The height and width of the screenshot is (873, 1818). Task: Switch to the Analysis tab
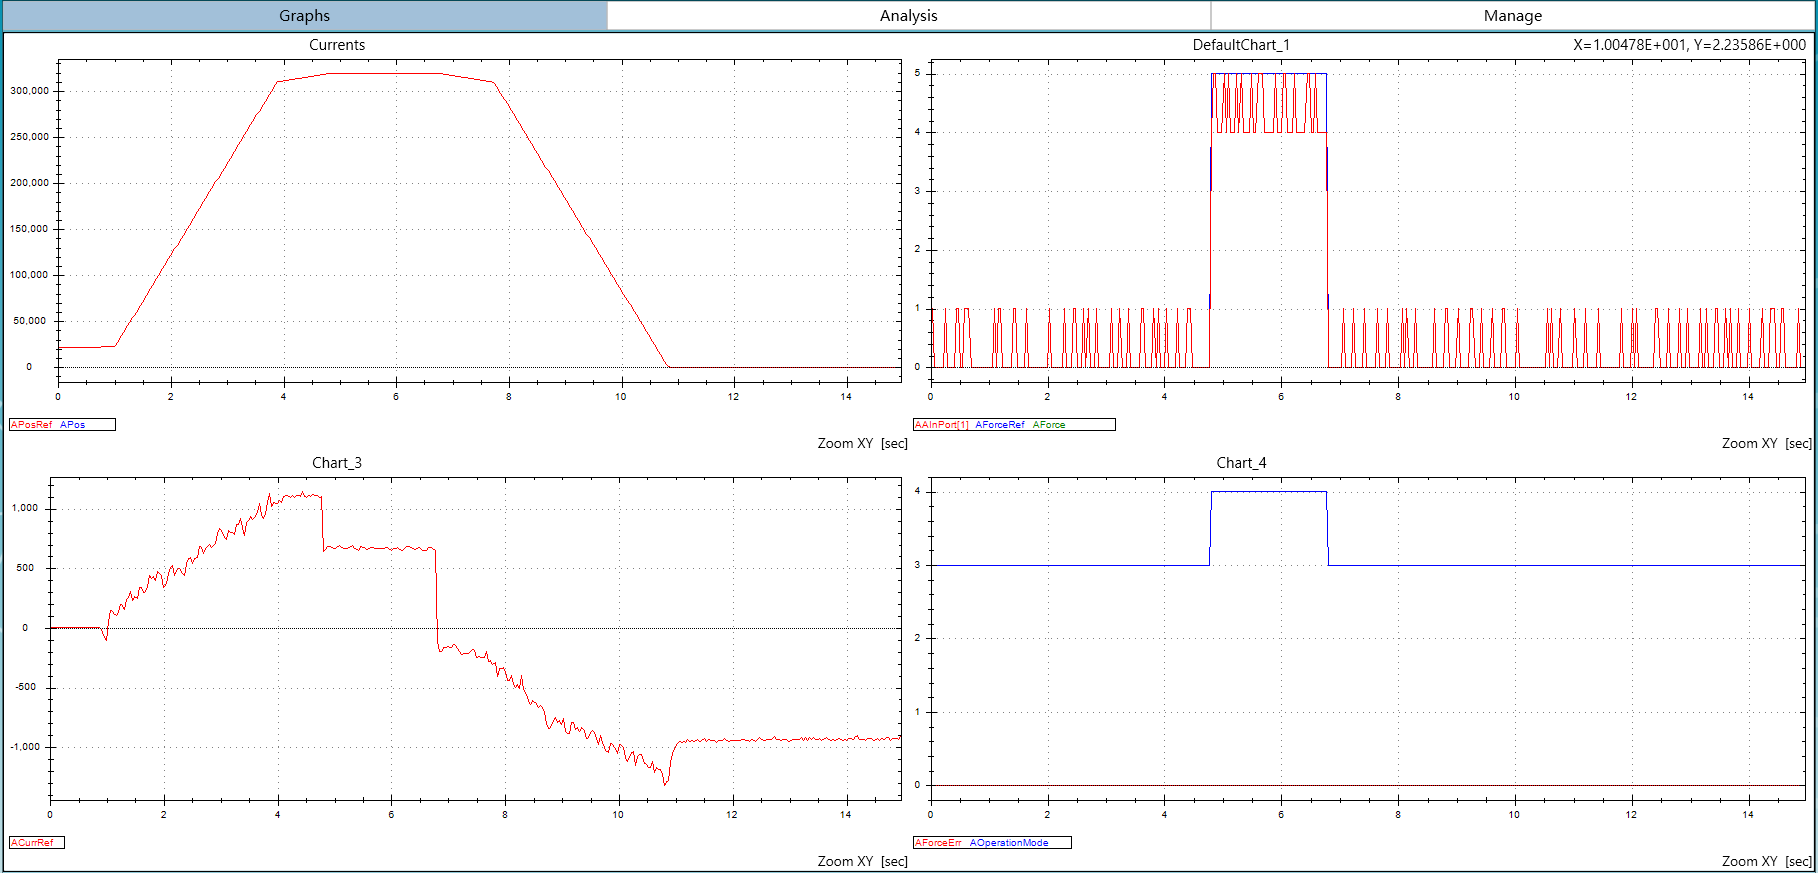point(908,16)
